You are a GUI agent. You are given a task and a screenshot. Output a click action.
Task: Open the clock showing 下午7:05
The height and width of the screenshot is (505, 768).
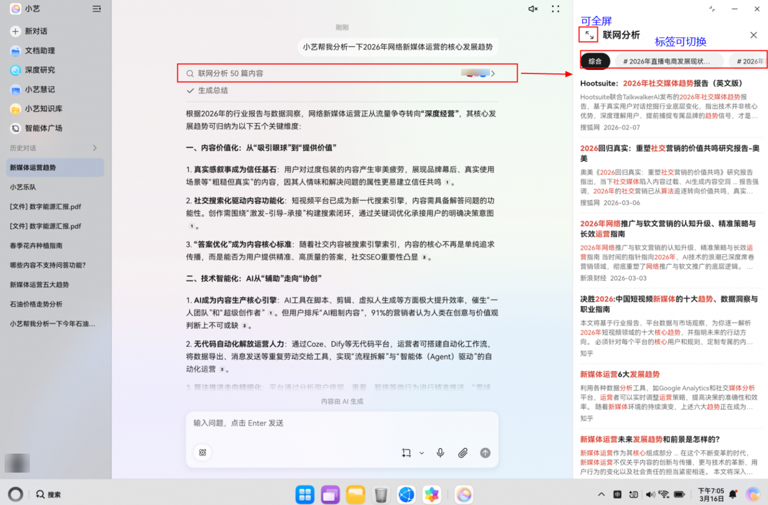tap(711, 494)
